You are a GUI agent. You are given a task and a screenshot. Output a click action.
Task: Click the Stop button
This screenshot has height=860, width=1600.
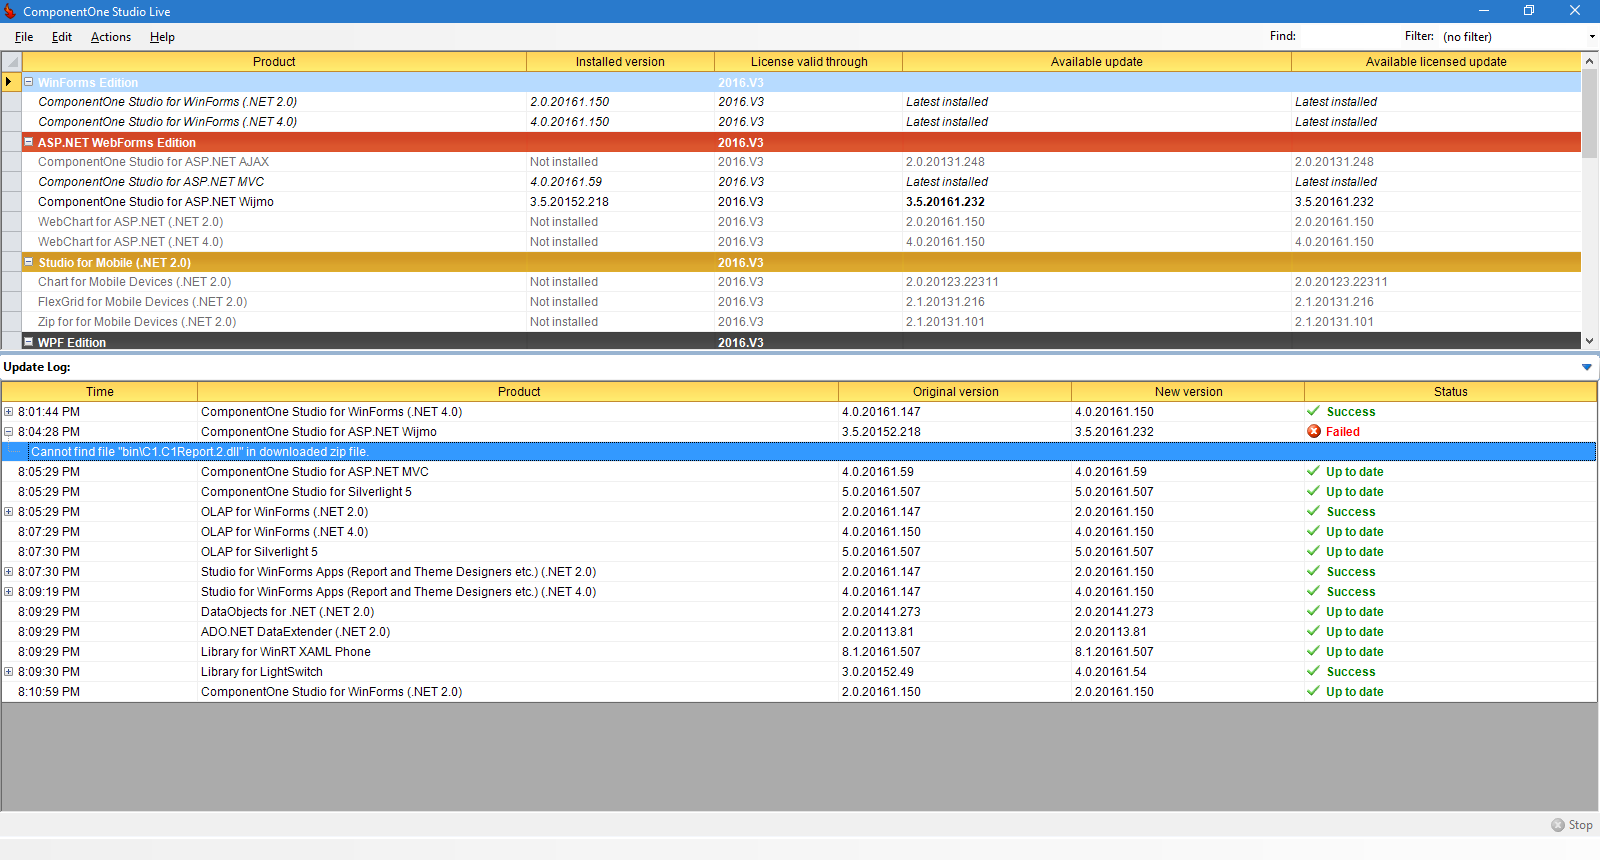pos(1572,825)
